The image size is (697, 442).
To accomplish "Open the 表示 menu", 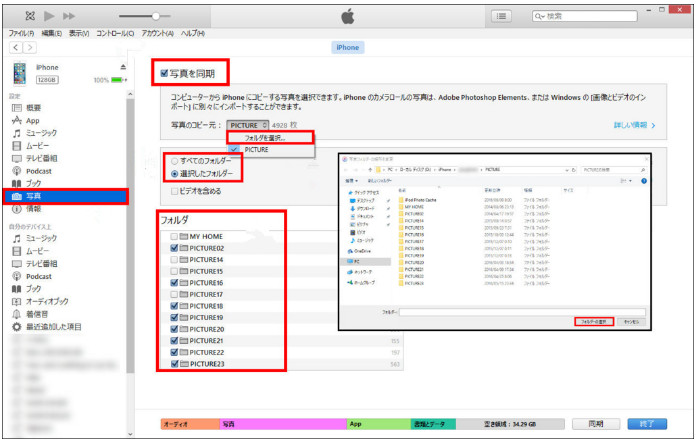I will pyautogui.click(x=79, y=33).
